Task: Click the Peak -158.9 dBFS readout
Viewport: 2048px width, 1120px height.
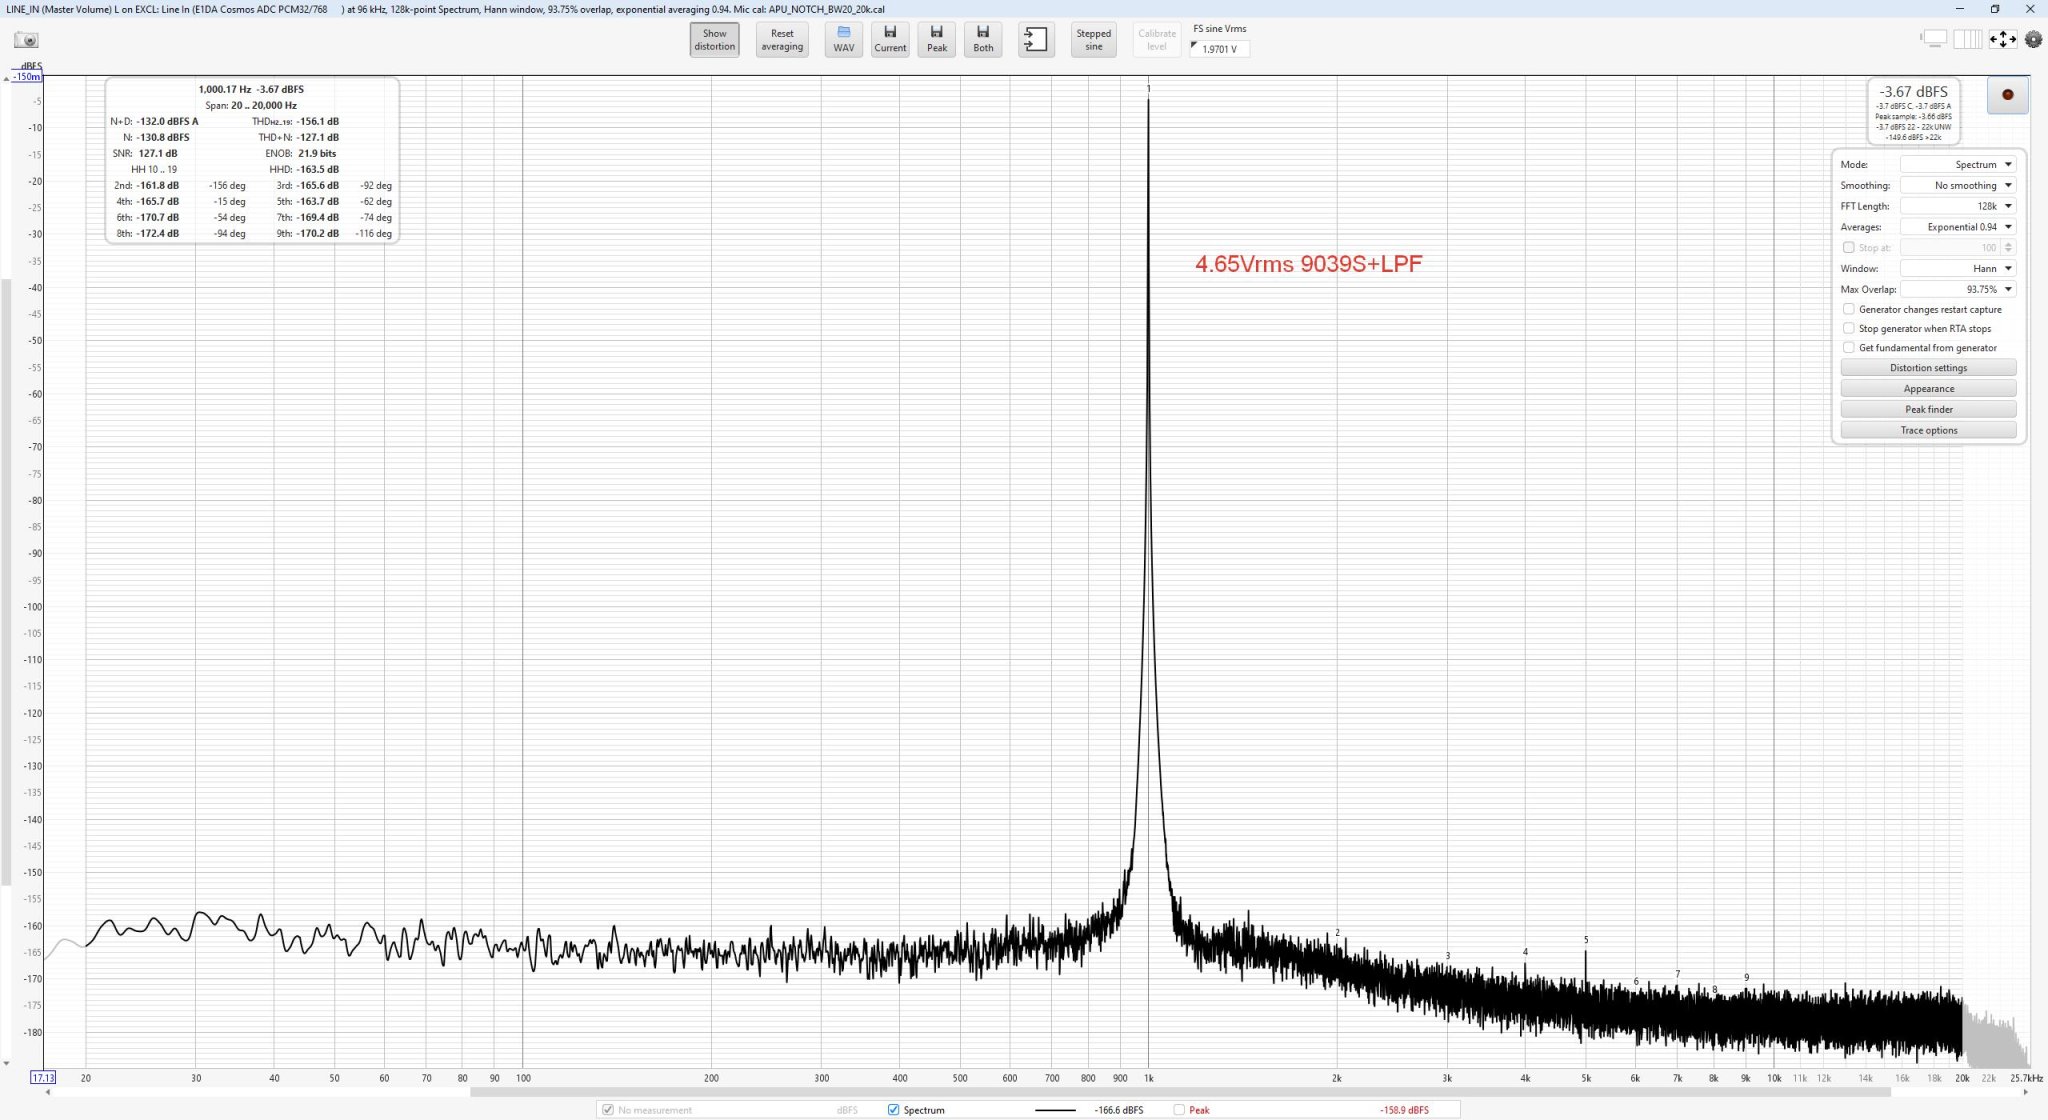Action: pyautogui.click(x=1404, y=1110)
